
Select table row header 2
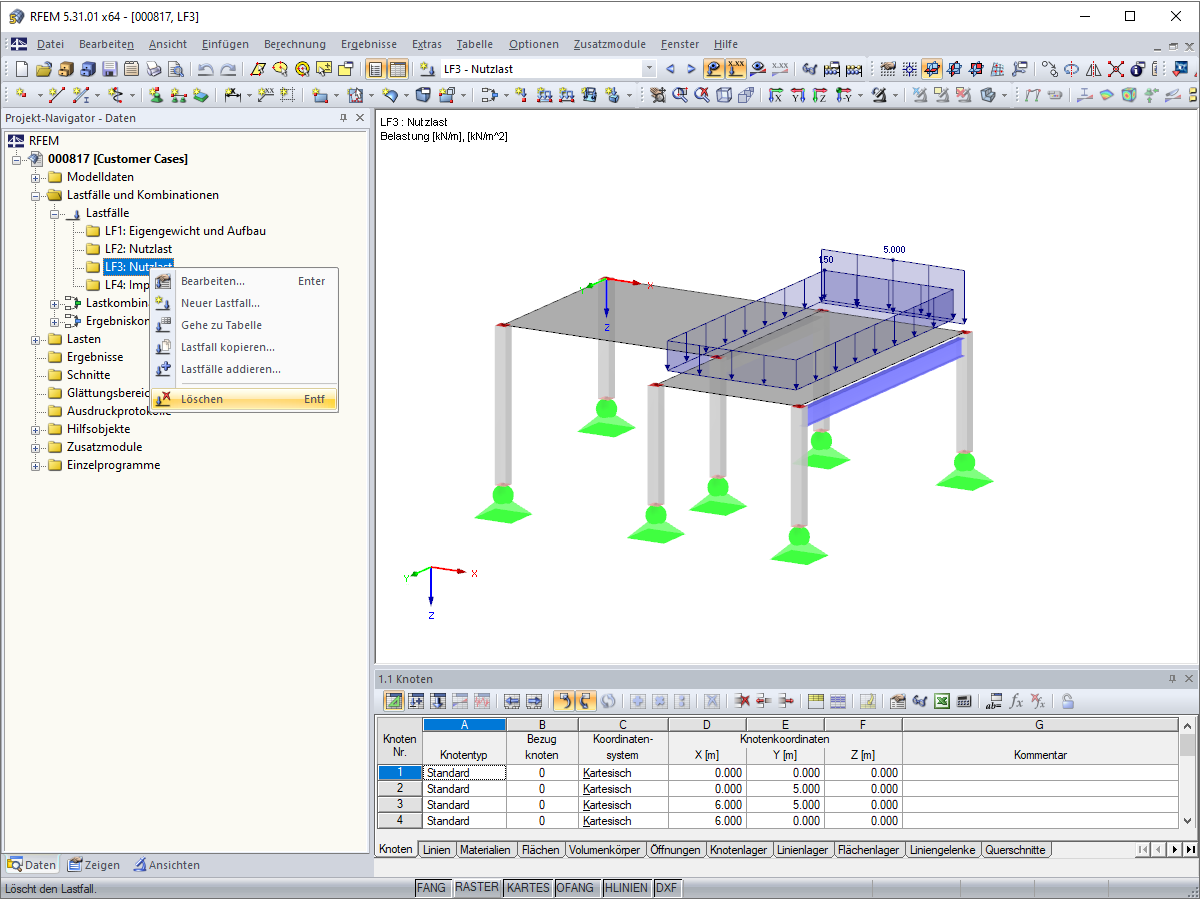[400, 789]
